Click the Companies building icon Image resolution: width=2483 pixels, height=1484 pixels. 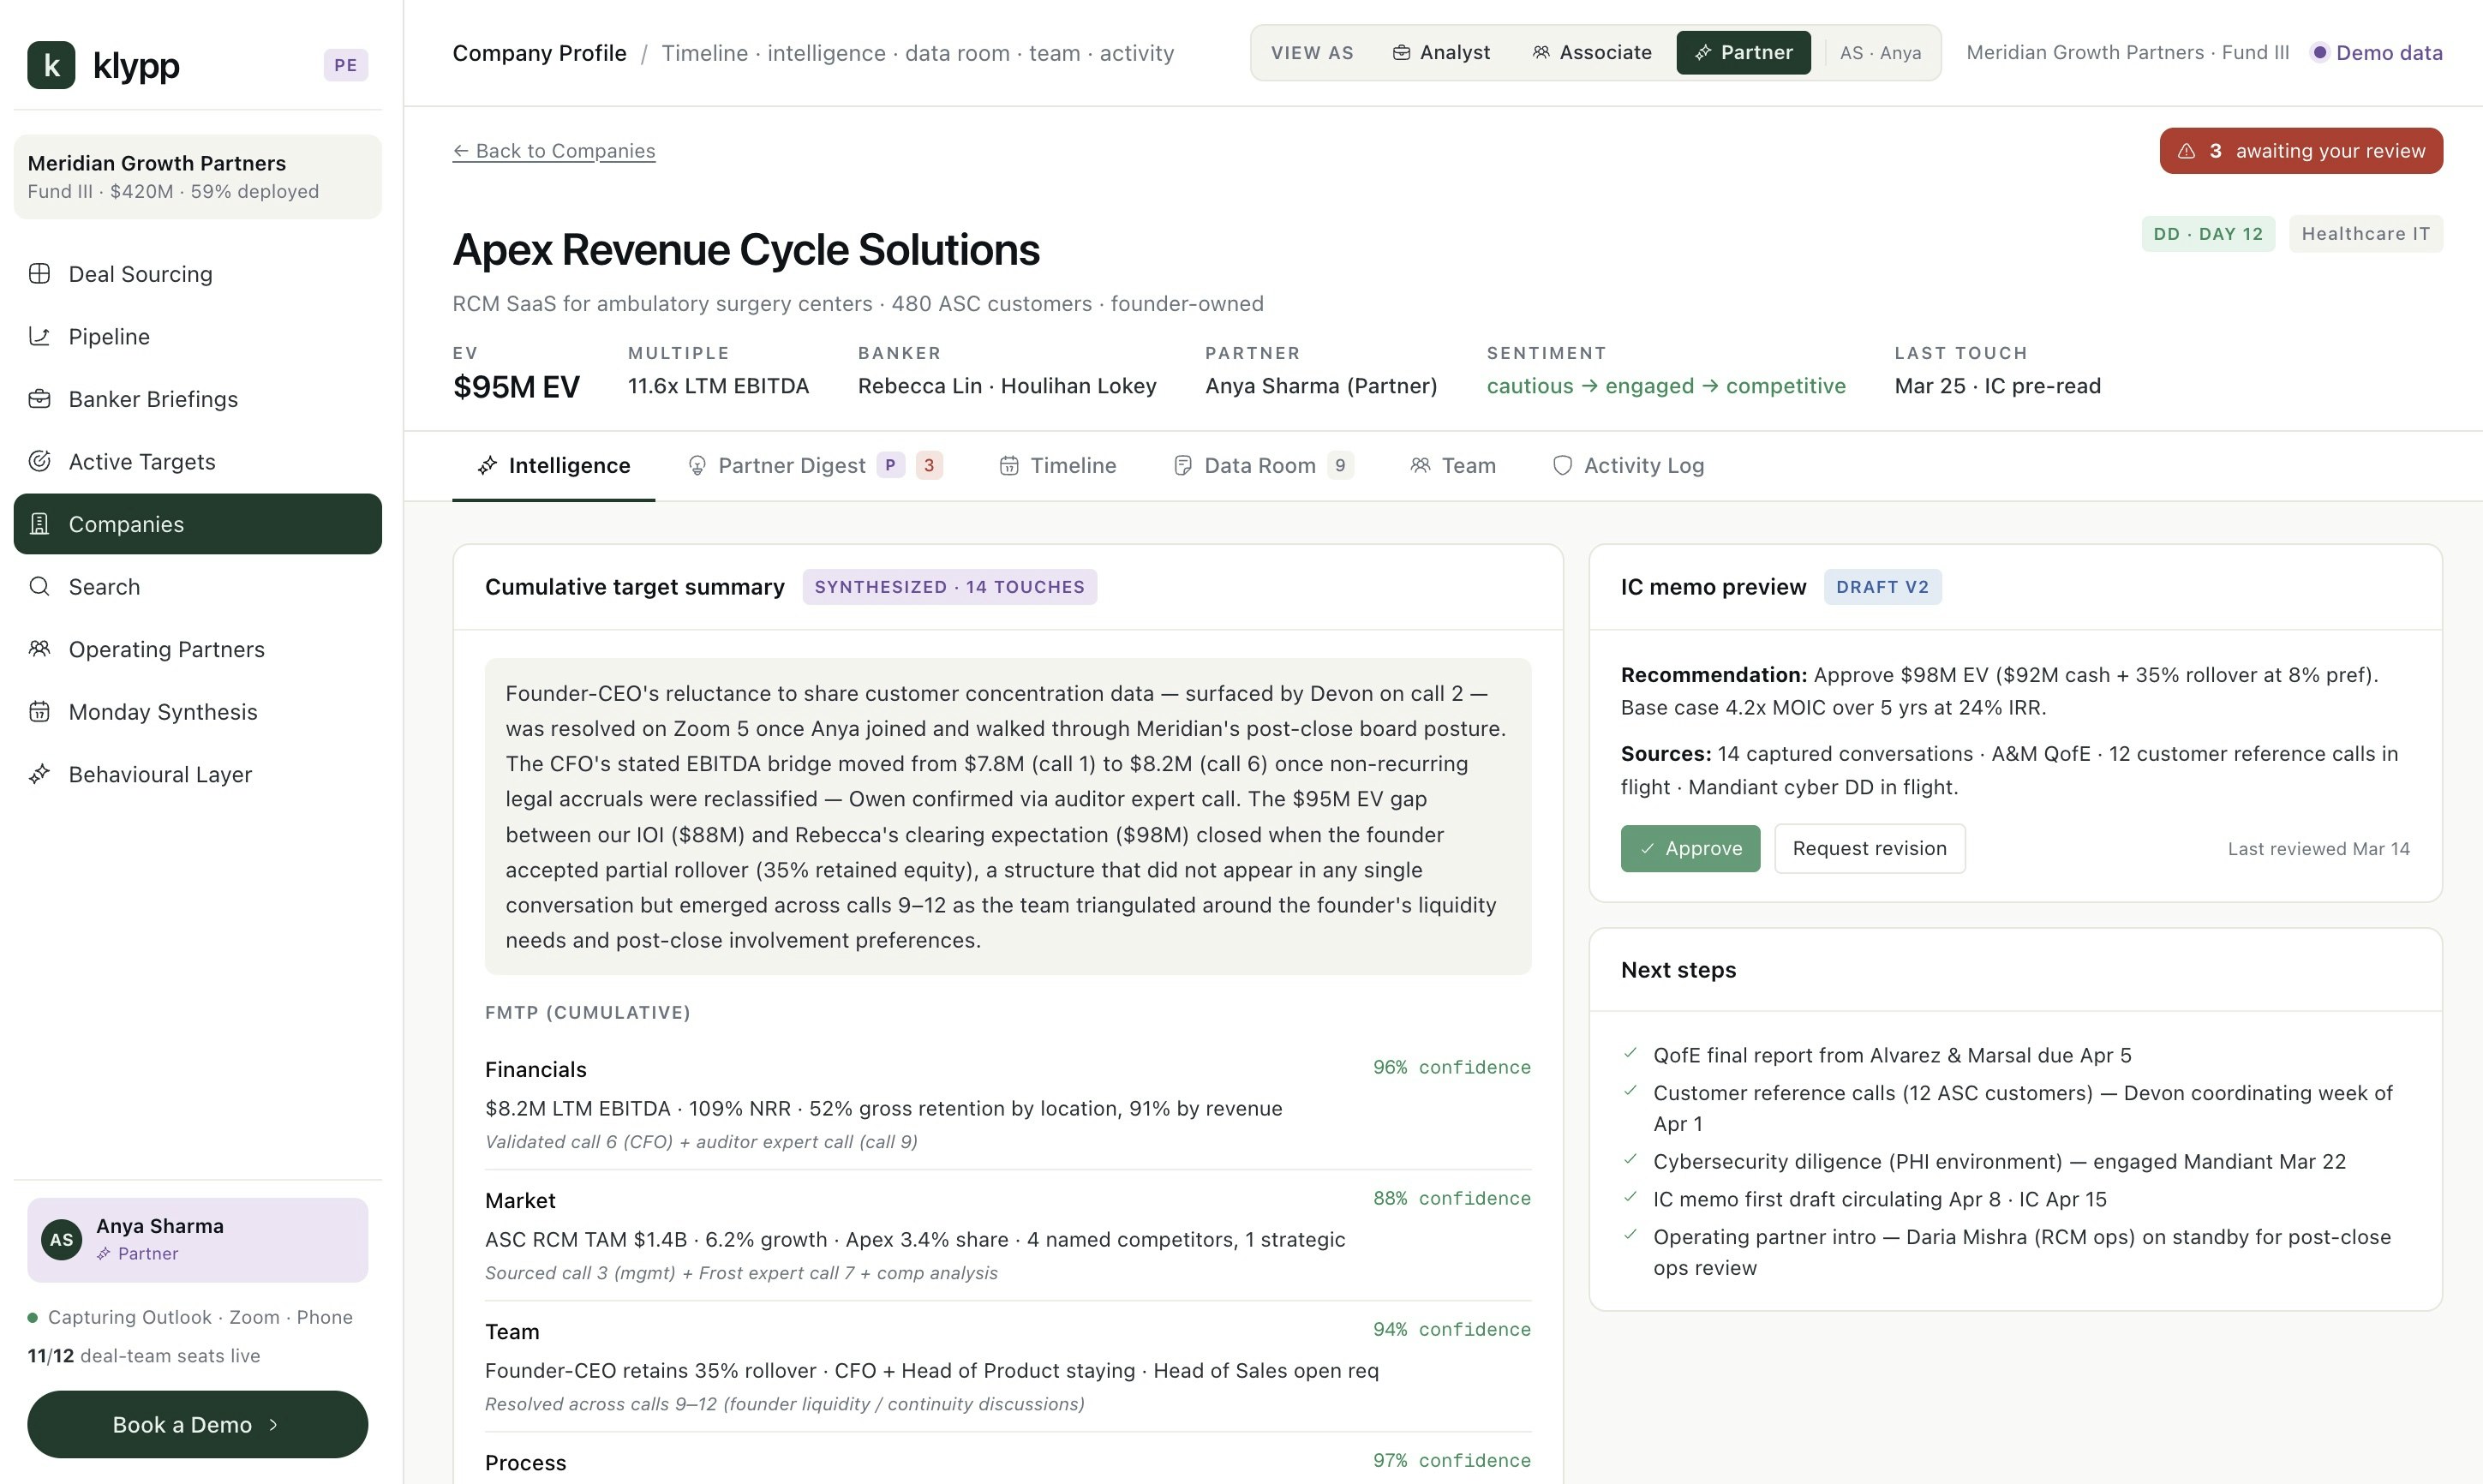40,524
